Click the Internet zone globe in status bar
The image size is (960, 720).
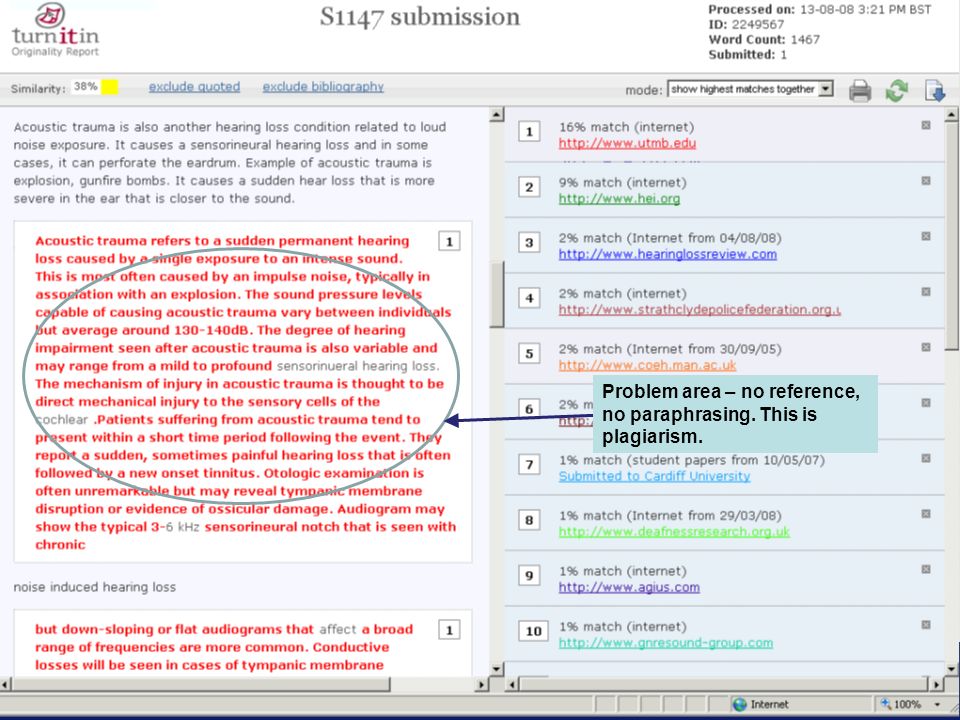[740, 704]
